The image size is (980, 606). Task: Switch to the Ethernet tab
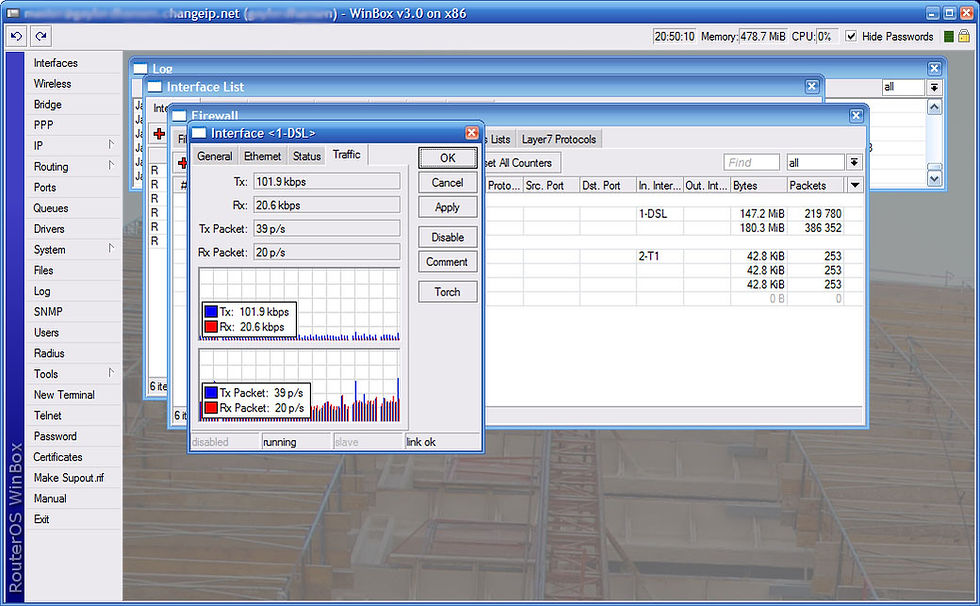pyautogui.click(x=262, y=156)
